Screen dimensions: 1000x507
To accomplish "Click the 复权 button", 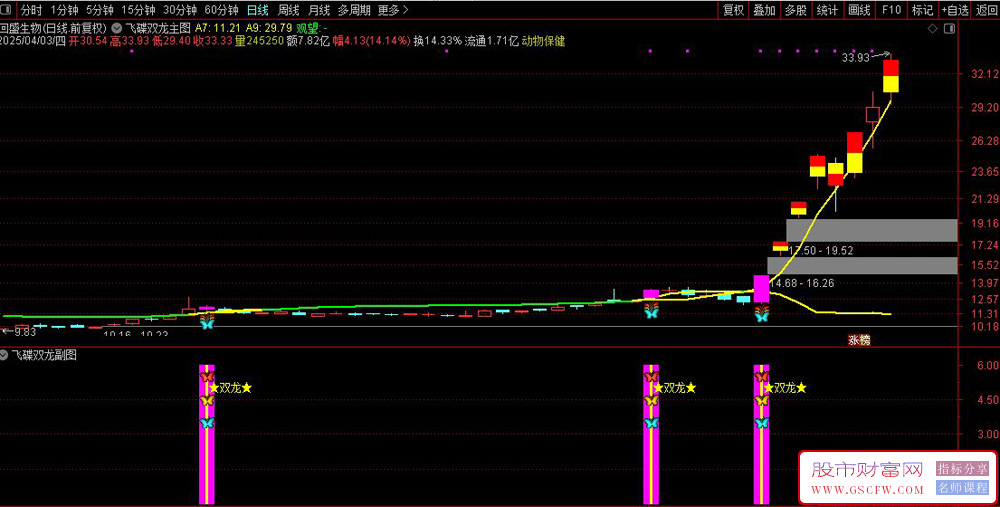I will pos(733,10).
